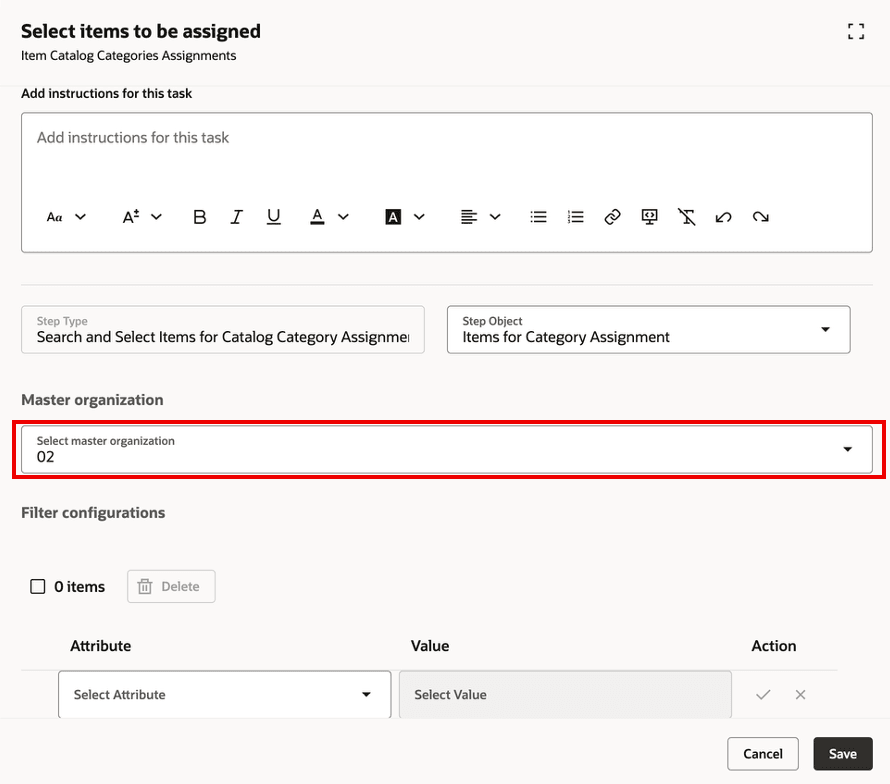Image resolution: width=890 pixels, height=784 pixels.
Task: Undo the last editing action
Action: click(x=723, y=217)
